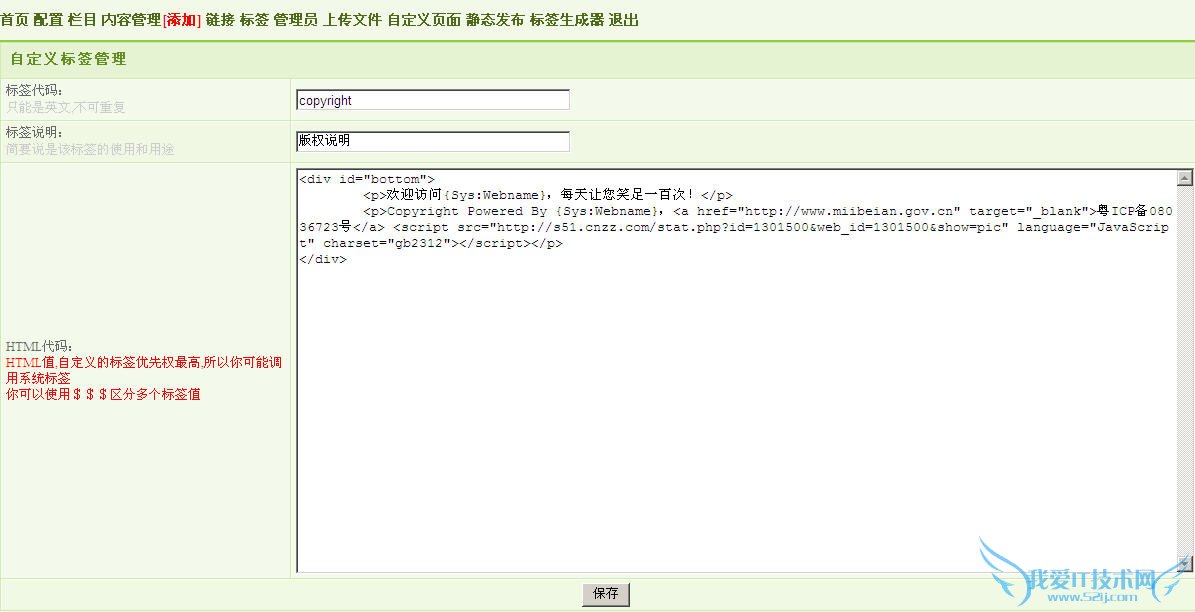1195x612 pixels.
Task: Go to 静态发布 page
Action: tap(495, 21)
